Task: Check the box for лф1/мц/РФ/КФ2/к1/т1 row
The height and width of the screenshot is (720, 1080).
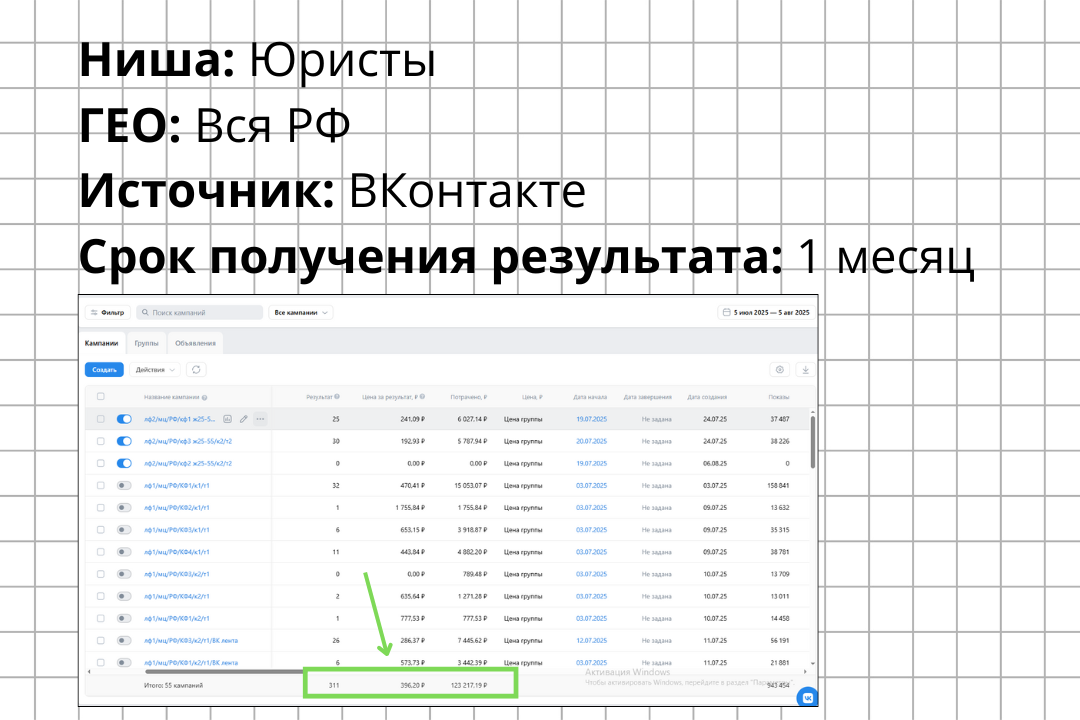Action: (x=101, y=508)
